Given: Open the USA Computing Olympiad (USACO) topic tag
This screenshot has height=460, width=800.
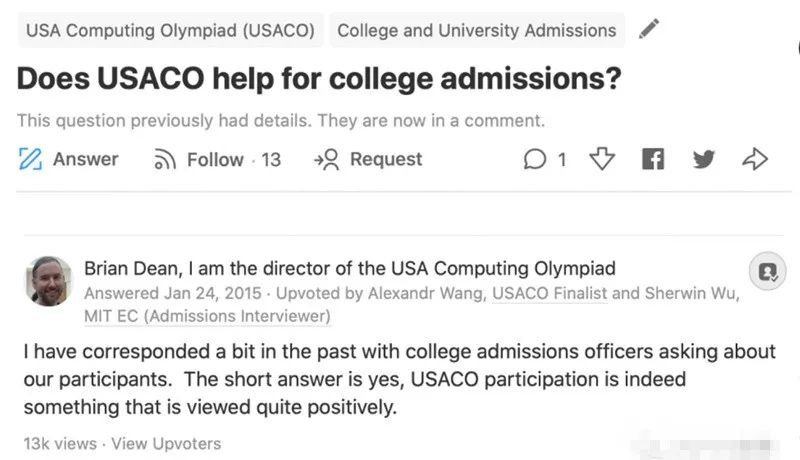Looking at the screenshot, I should point(170,30).
